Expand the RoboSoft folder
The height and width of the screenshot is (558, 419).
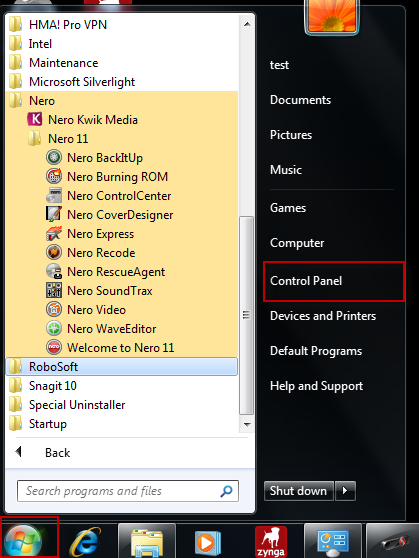pos(122,367)
